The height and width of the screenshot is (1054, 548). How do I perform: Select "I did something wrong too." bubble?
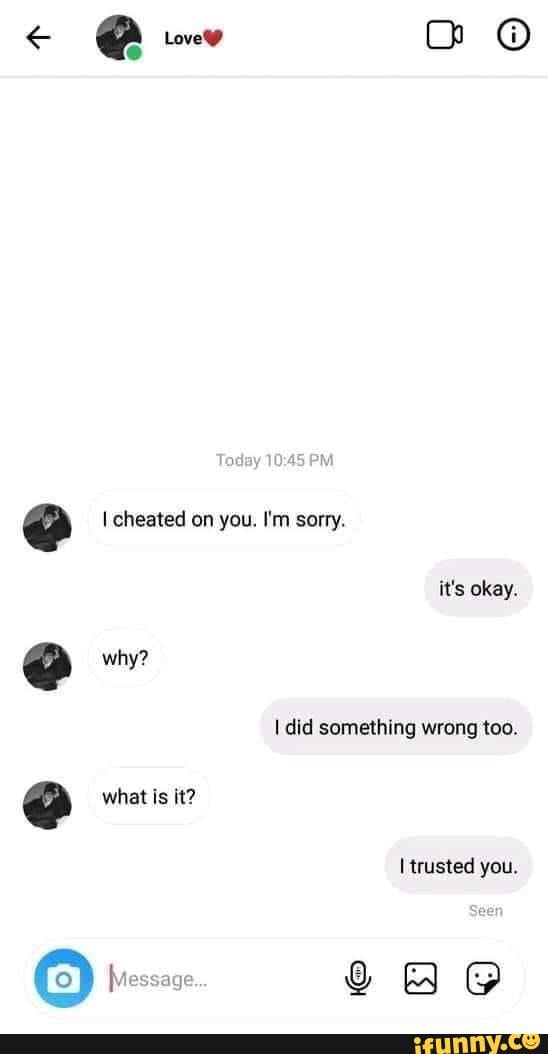(396, 727)
